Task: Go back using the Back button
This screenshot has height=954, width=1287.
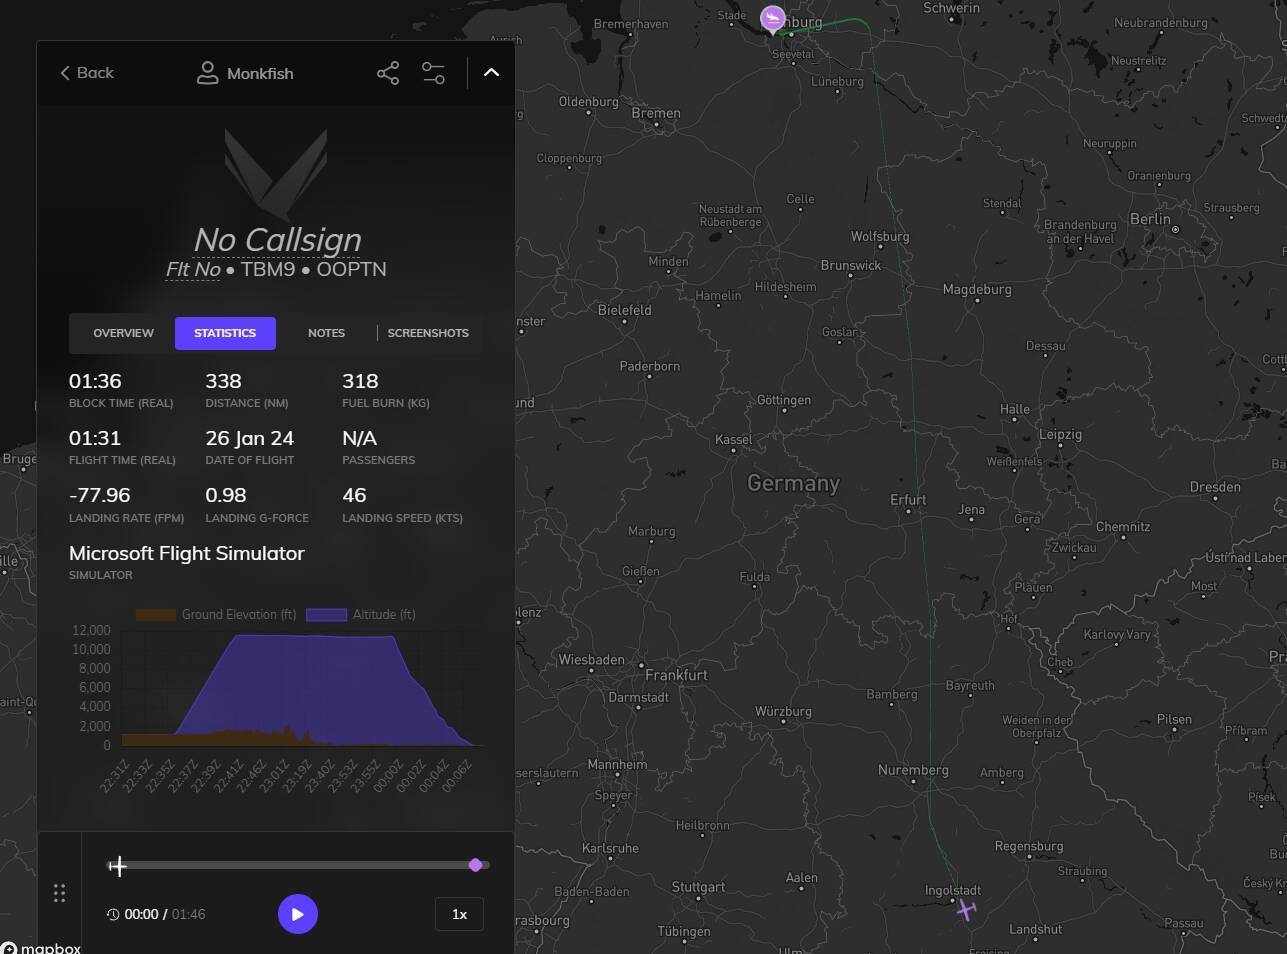Action: (87, 73)
